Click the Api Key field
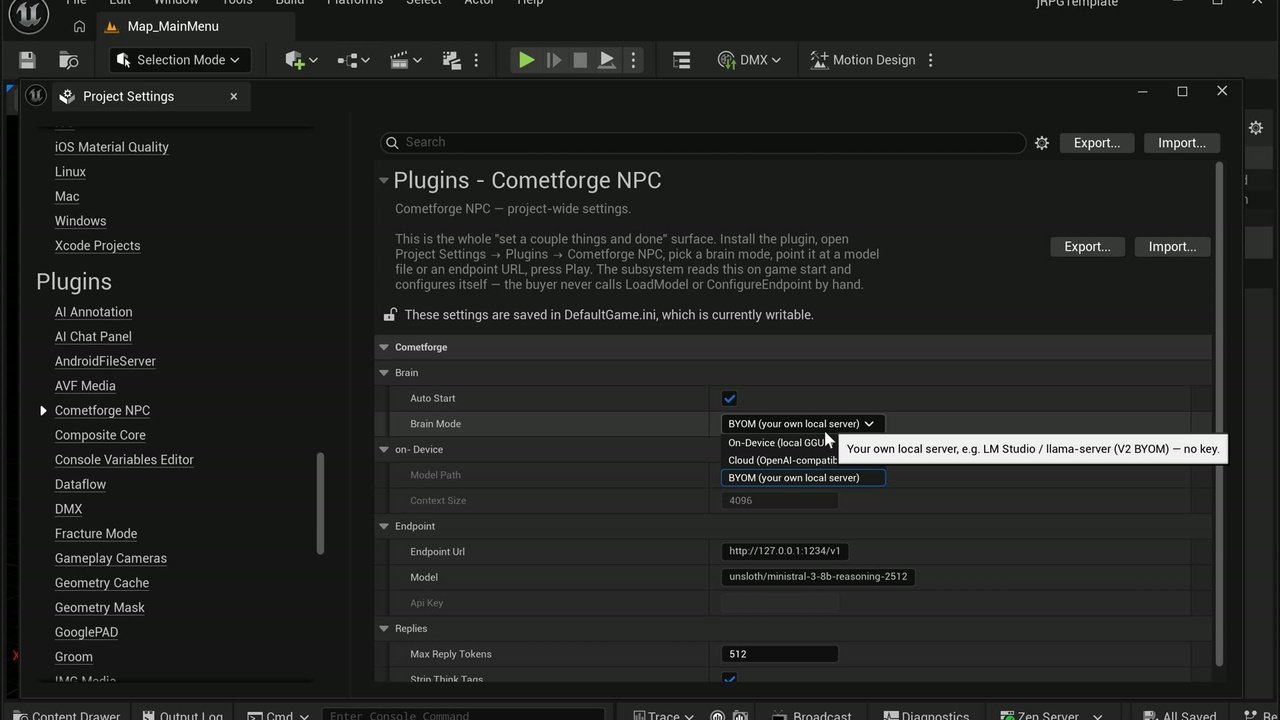This screenshot has width=1280, height=720. pyautogui.click(x=779, y=603)
